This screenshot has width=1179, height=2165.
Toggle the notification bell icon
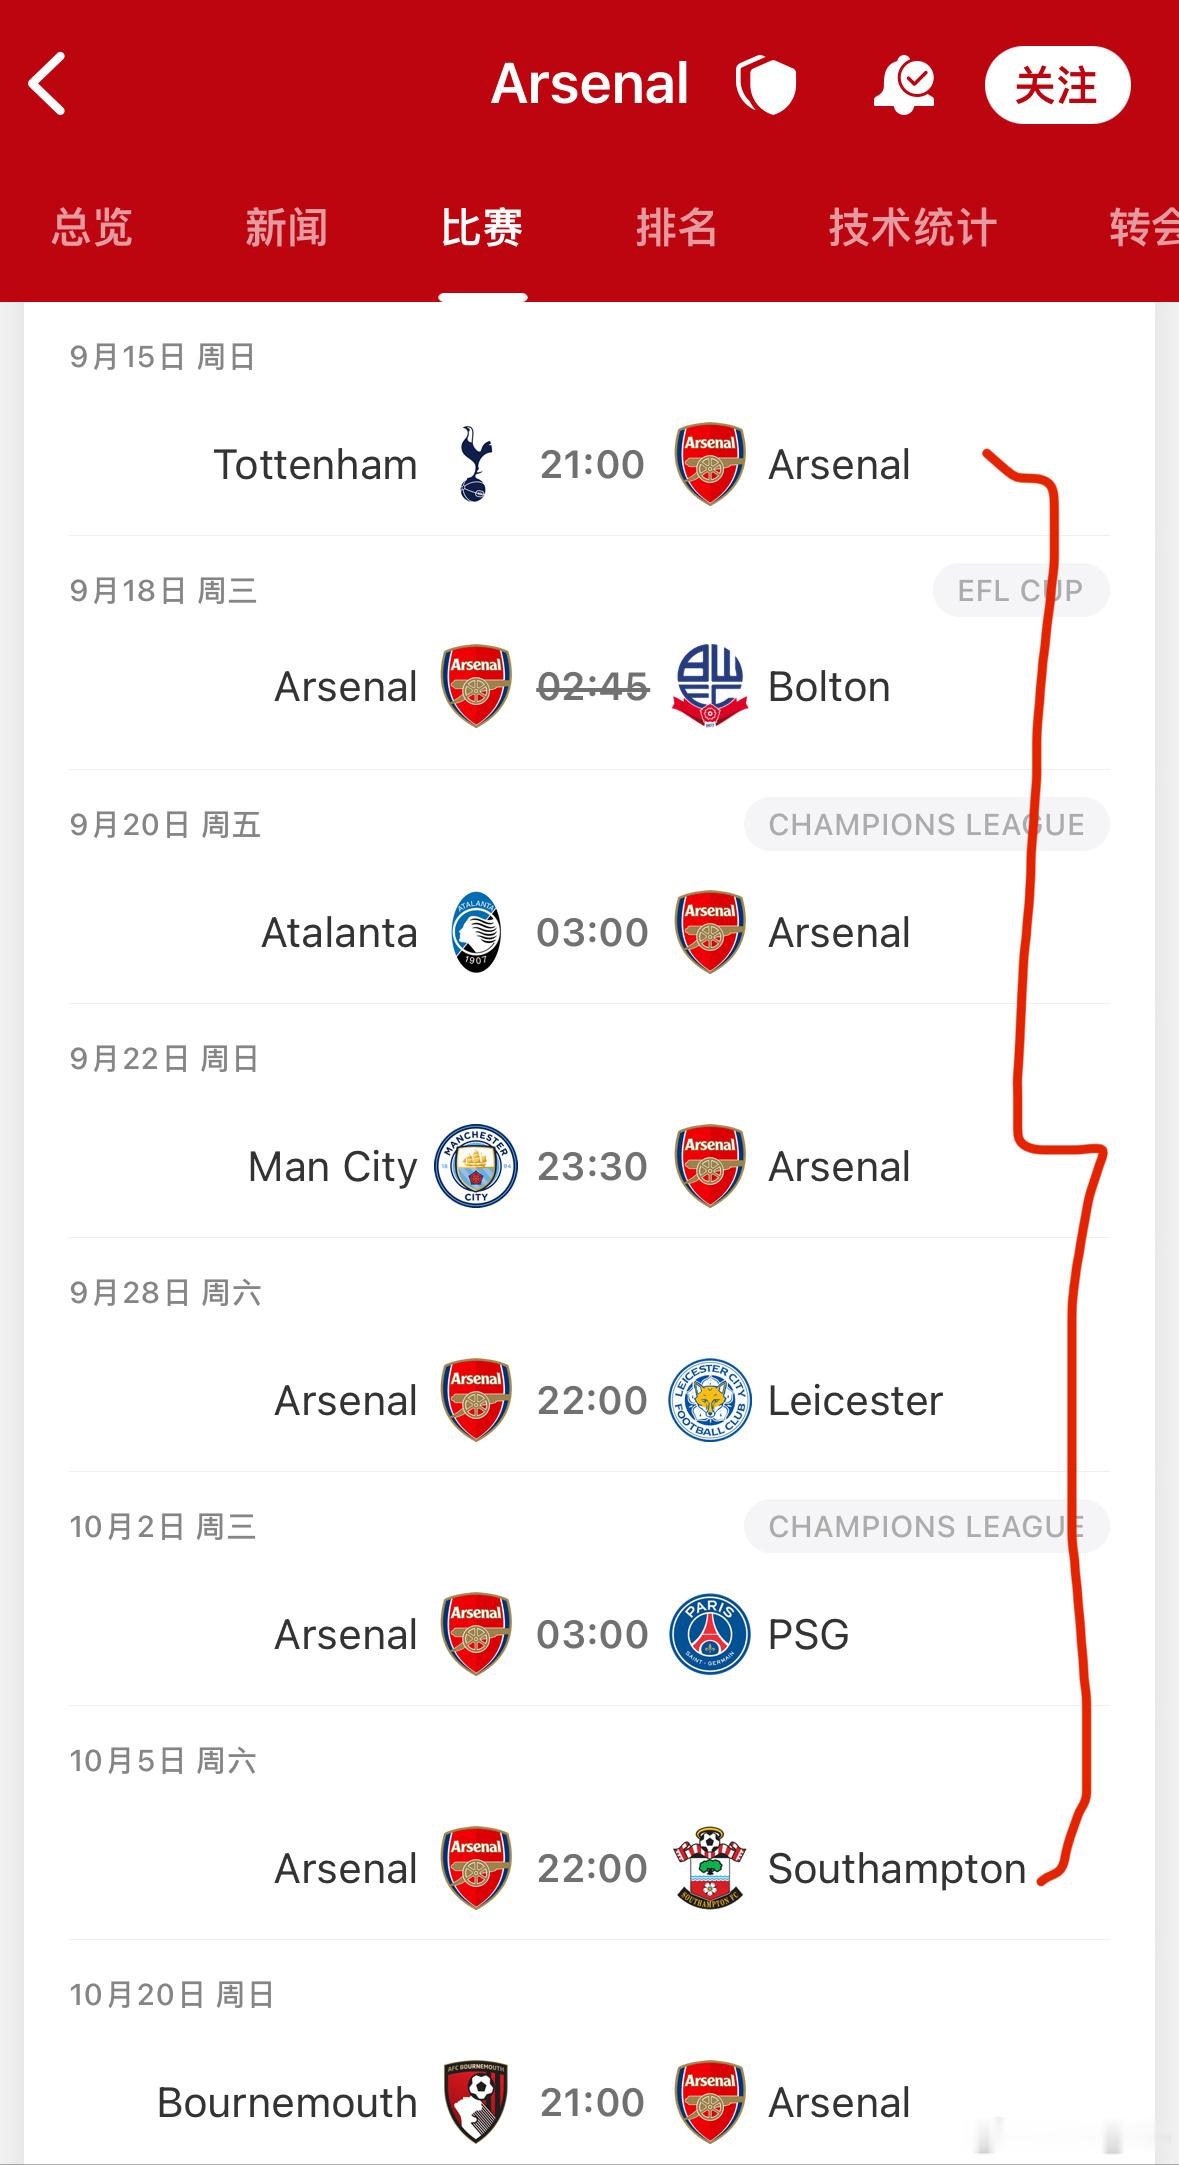pos(904,85)
